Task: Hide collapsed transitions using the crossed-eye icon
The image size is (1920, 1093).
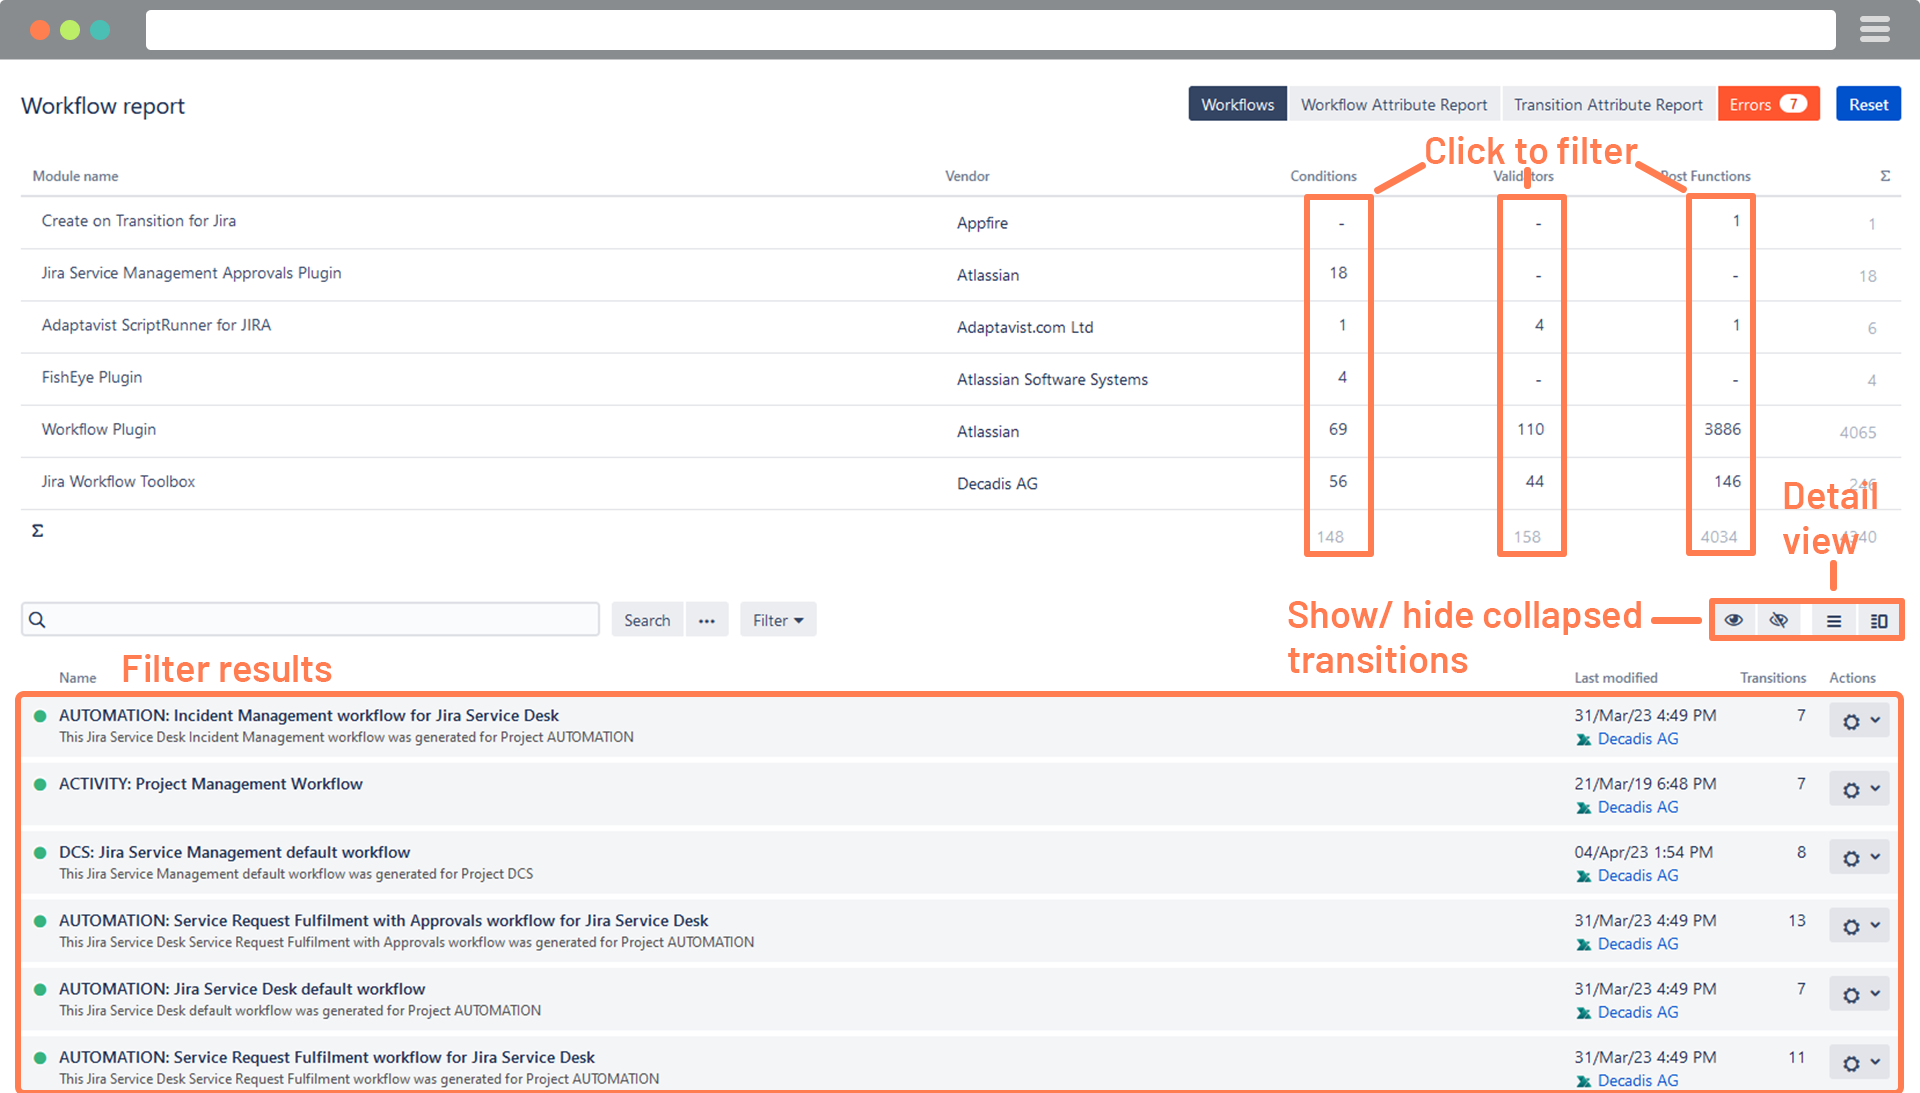Action: tap(1779, 620)
